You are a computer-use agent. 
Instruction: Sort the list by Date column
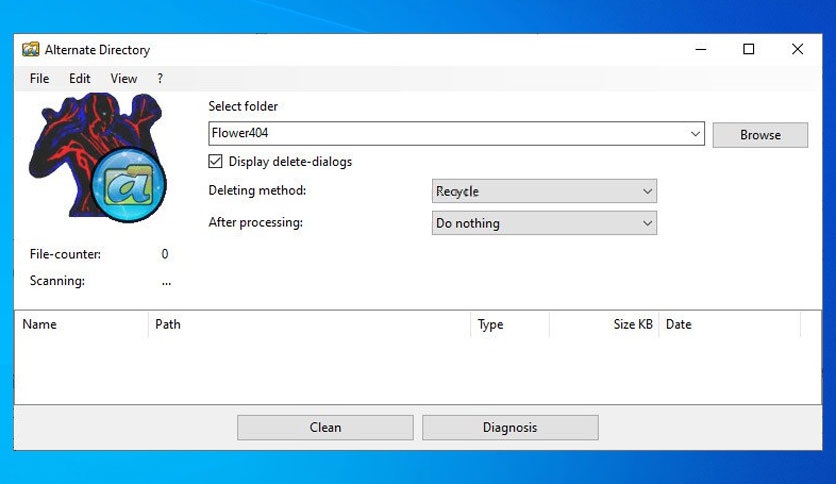(x=729, y=324)
